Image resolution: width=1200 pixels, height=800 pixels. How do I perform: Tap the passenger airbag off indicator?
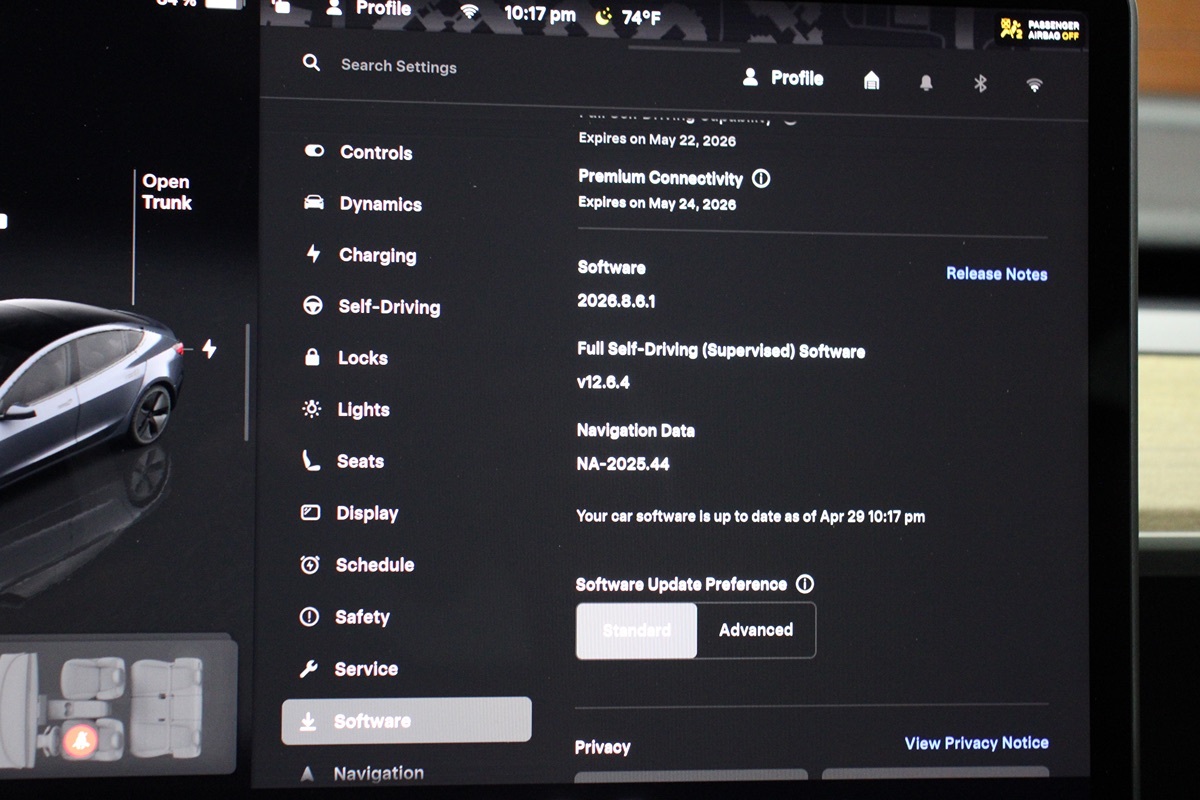tap(1040, 30)
